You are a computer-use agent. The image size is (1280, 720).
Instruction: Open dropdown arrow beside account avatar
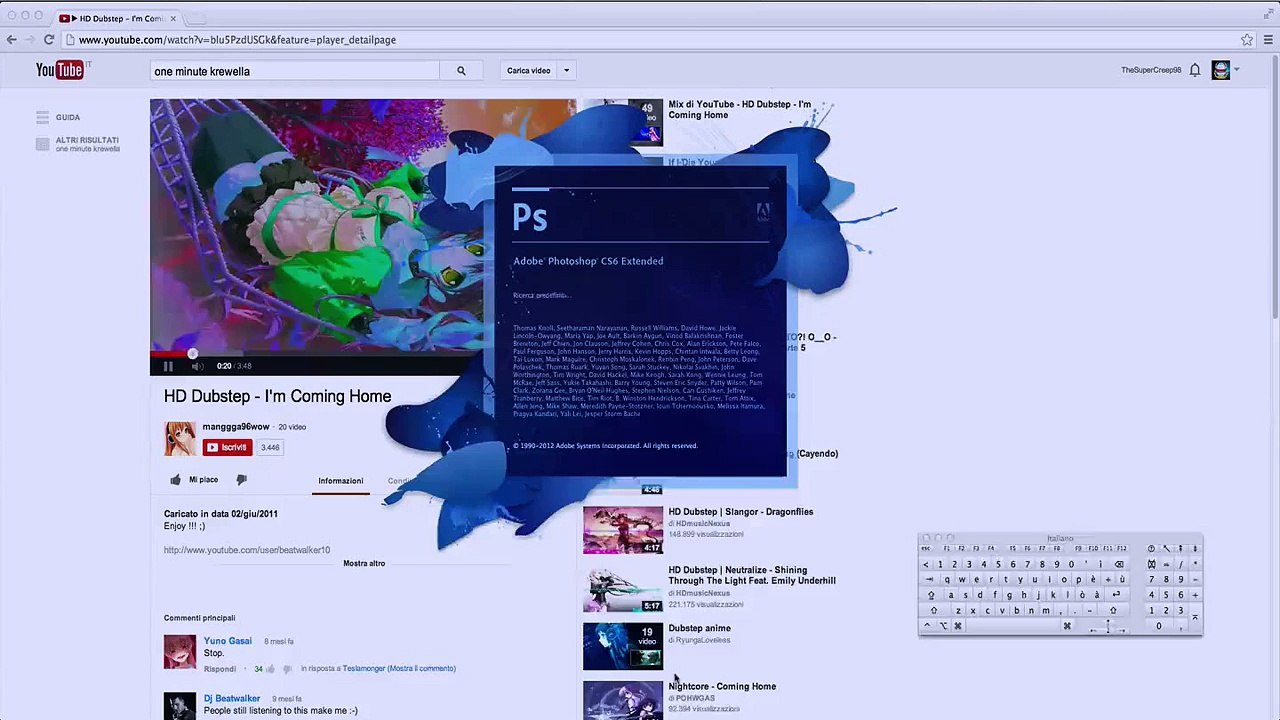[x=1237, y=70]
